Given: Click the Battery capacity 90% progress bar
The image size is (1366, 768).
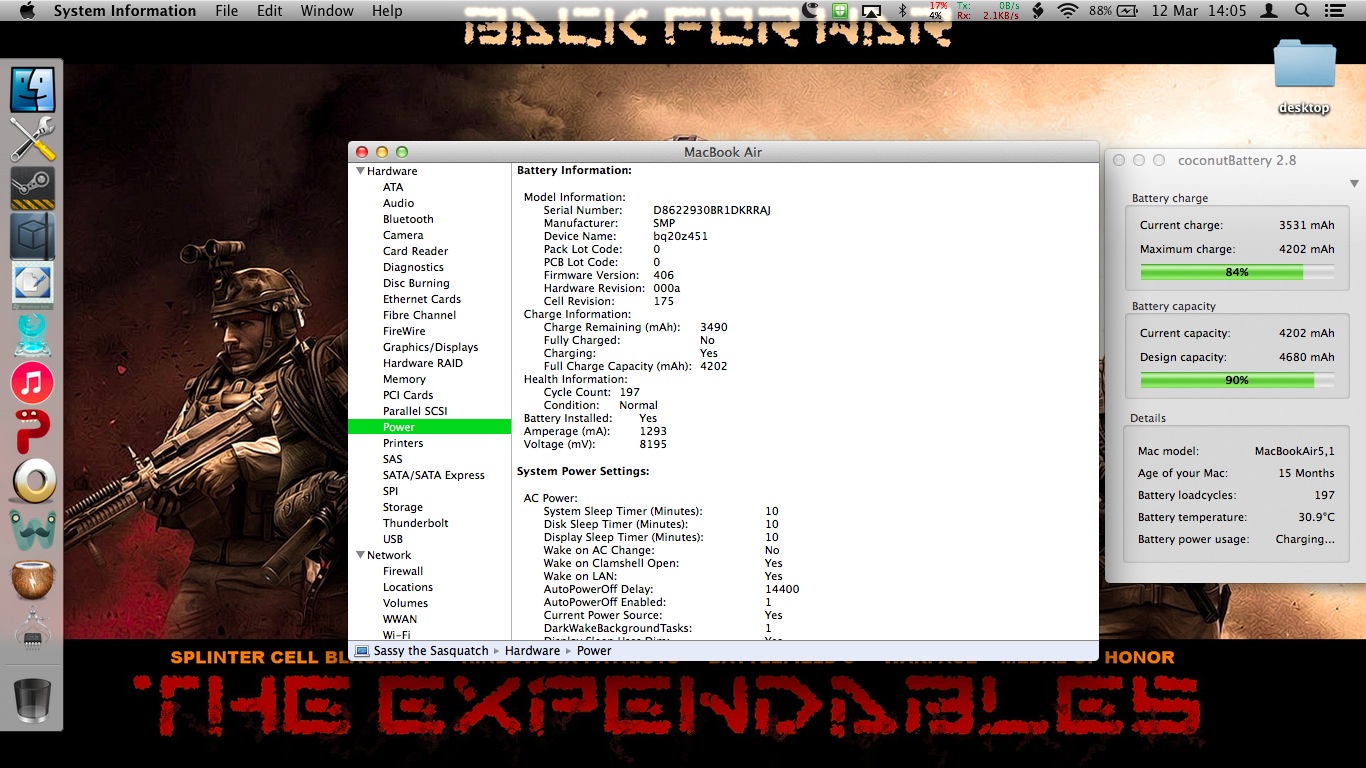Looking at the screenshot, I should point(1237,380).
